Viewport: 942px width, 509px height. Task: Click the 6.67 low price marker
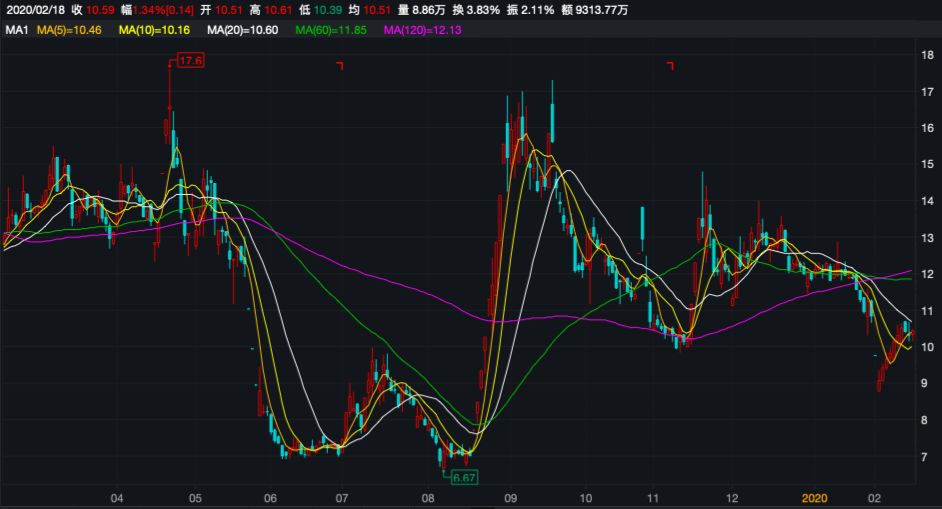[x=464, y=478]
